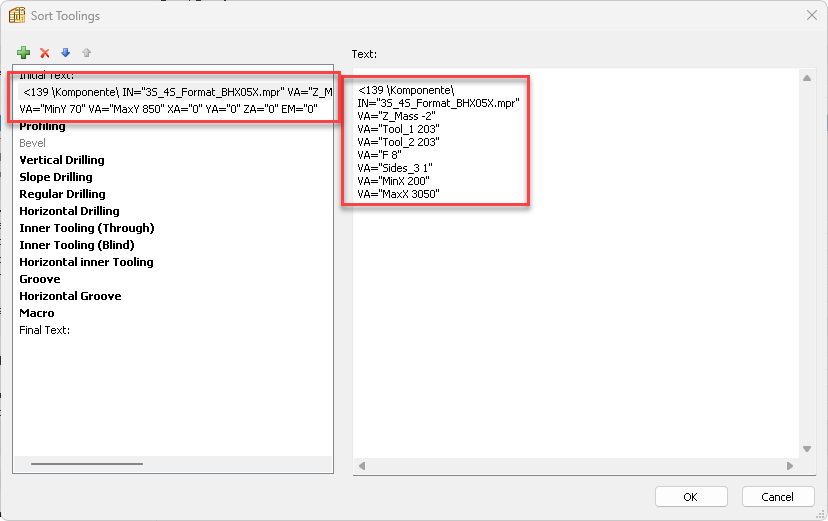Click the Sort Toolings title bar icon
The image size is (828, 521).
(x=17, y=16)
